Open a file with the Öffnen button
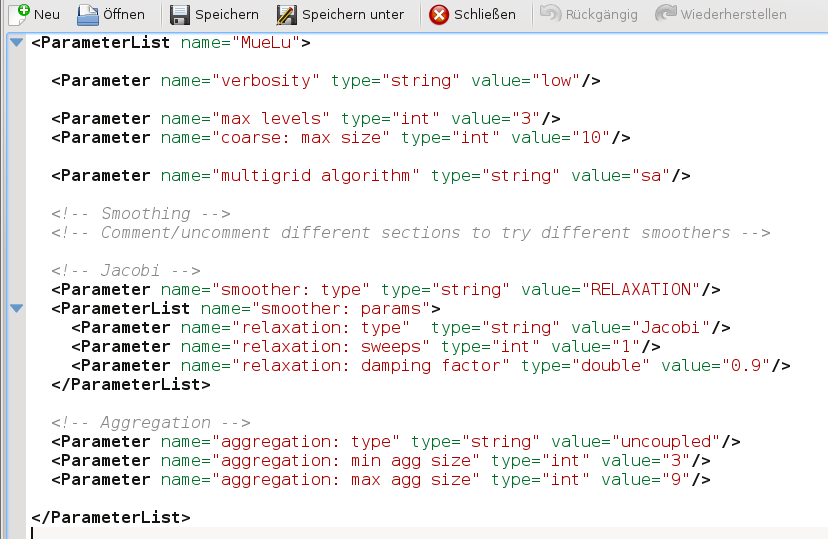The width and height of the screenshot is (828, 539). pyautogui.click(x=111, y=14)
